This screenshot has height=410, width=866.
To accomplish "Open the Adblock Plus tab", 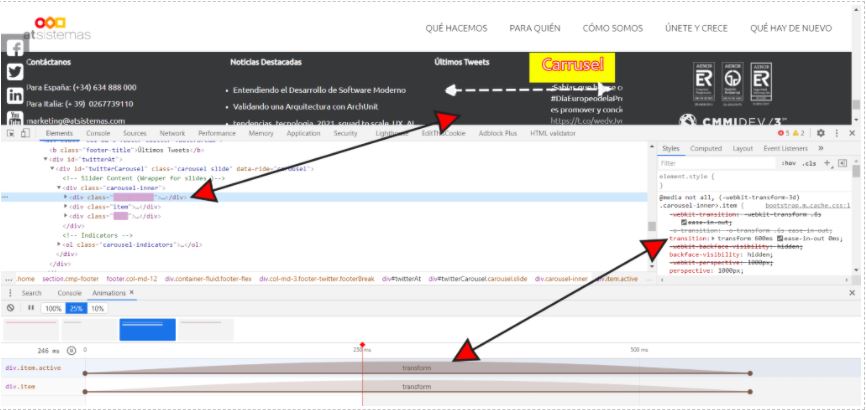I will (498, 133).
